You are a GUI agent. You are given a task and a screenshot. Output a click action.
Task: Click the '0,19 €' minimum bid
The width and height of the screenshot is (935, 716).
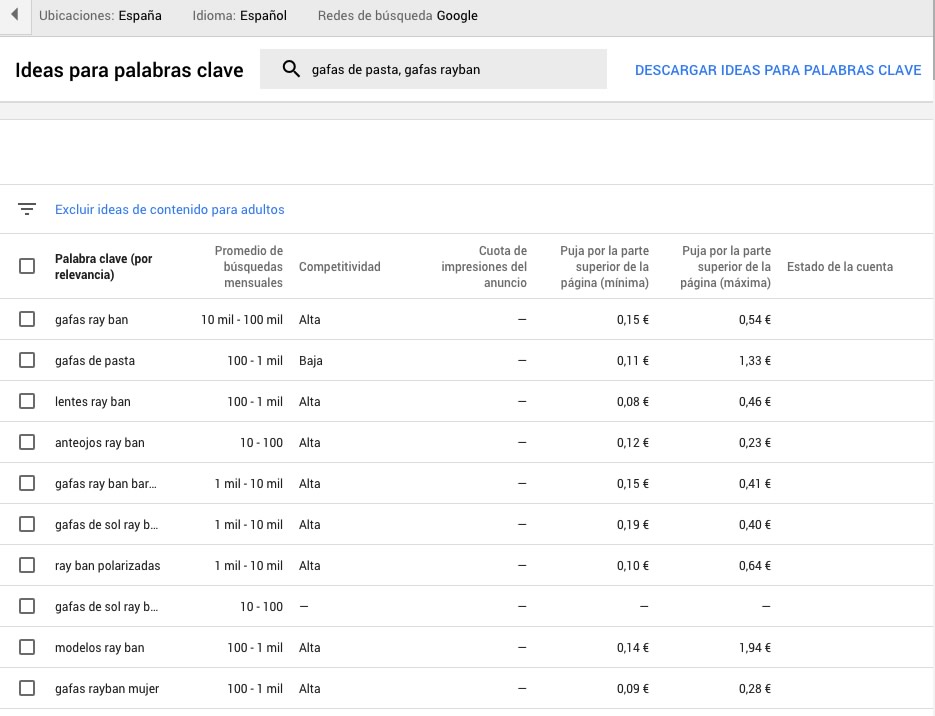coord(633,525)
